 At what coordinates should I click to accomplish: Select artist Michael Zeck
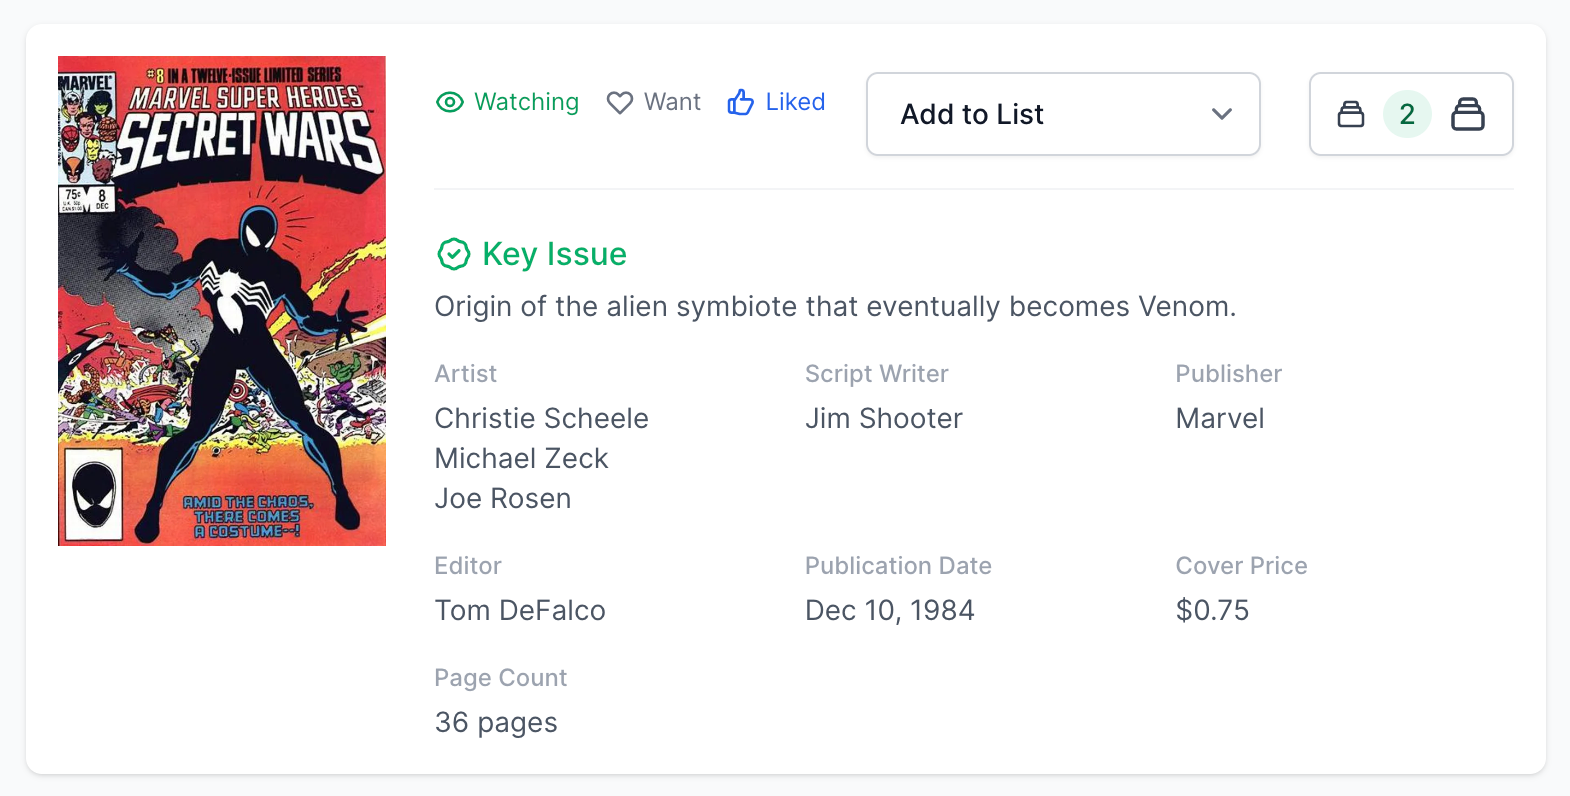click(521, 458)
